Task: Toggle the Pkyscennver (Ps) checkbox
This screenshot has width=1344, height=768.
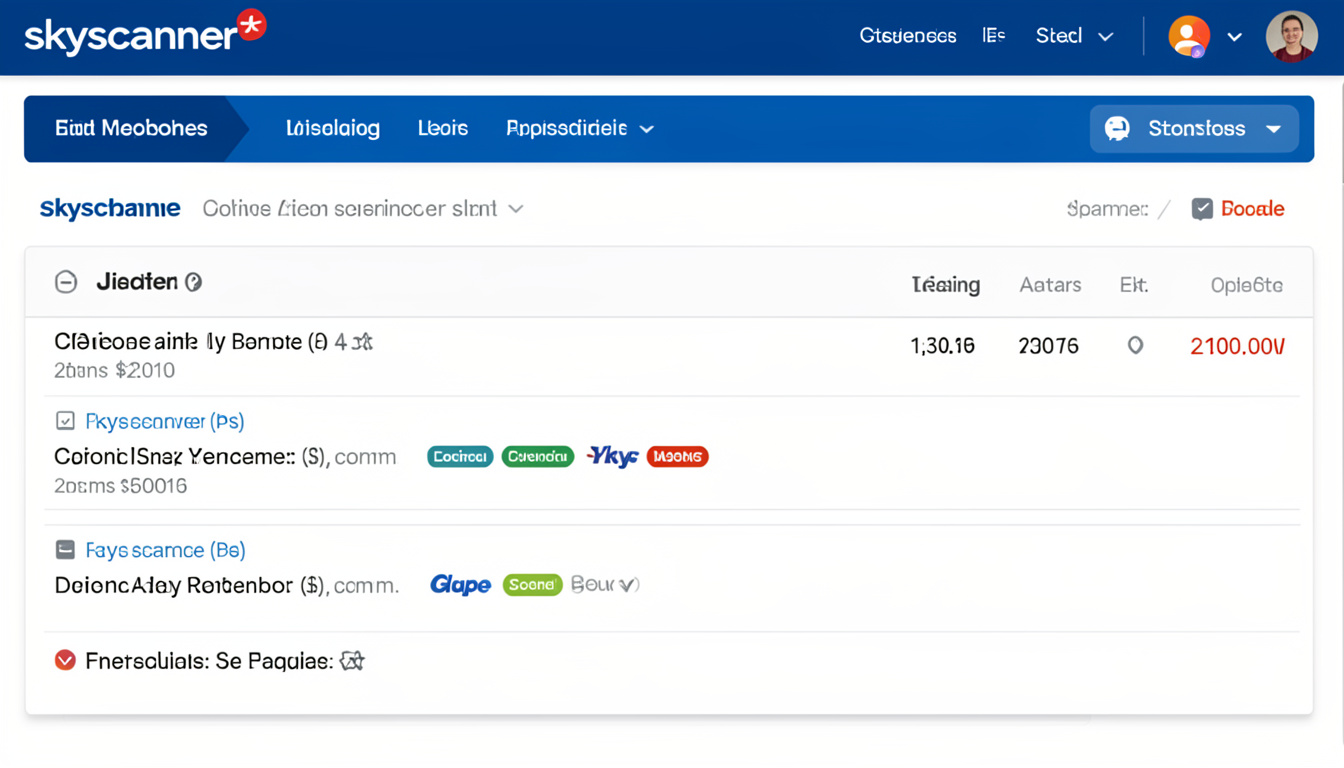Action: coord(65,422)
